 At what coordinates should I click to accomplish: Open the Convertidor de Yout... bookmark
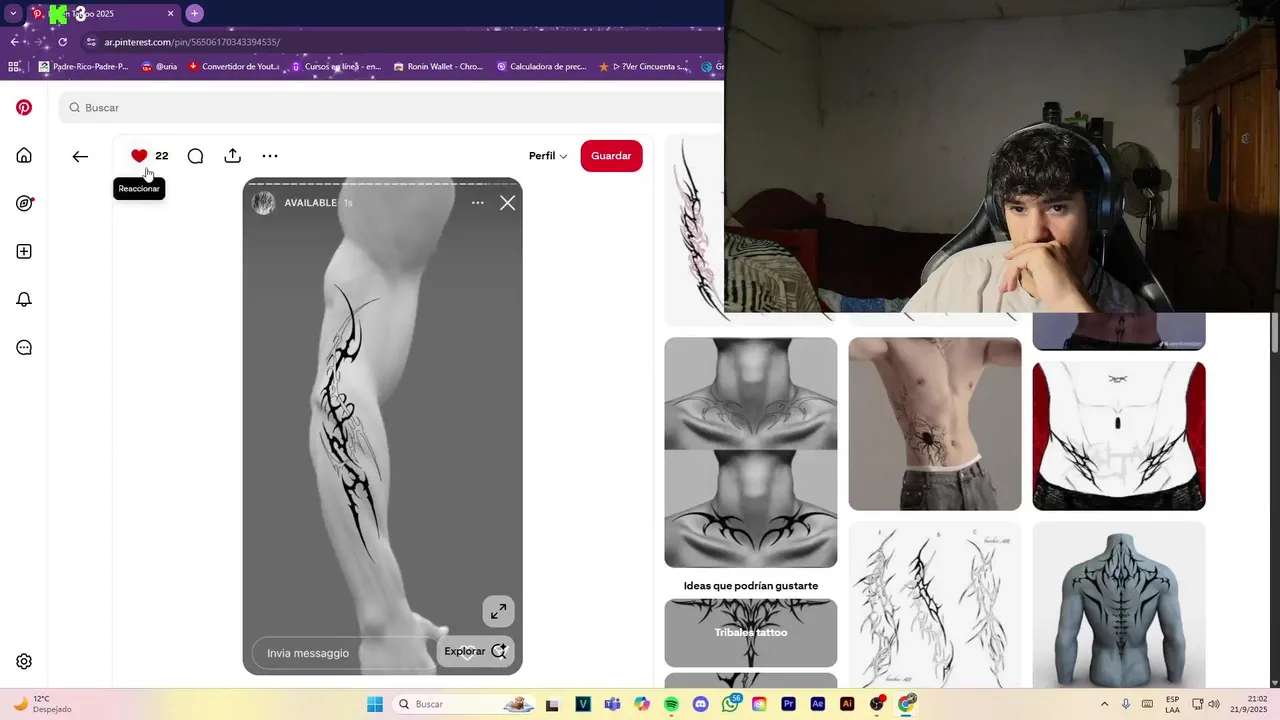click(x=234, y=67)
